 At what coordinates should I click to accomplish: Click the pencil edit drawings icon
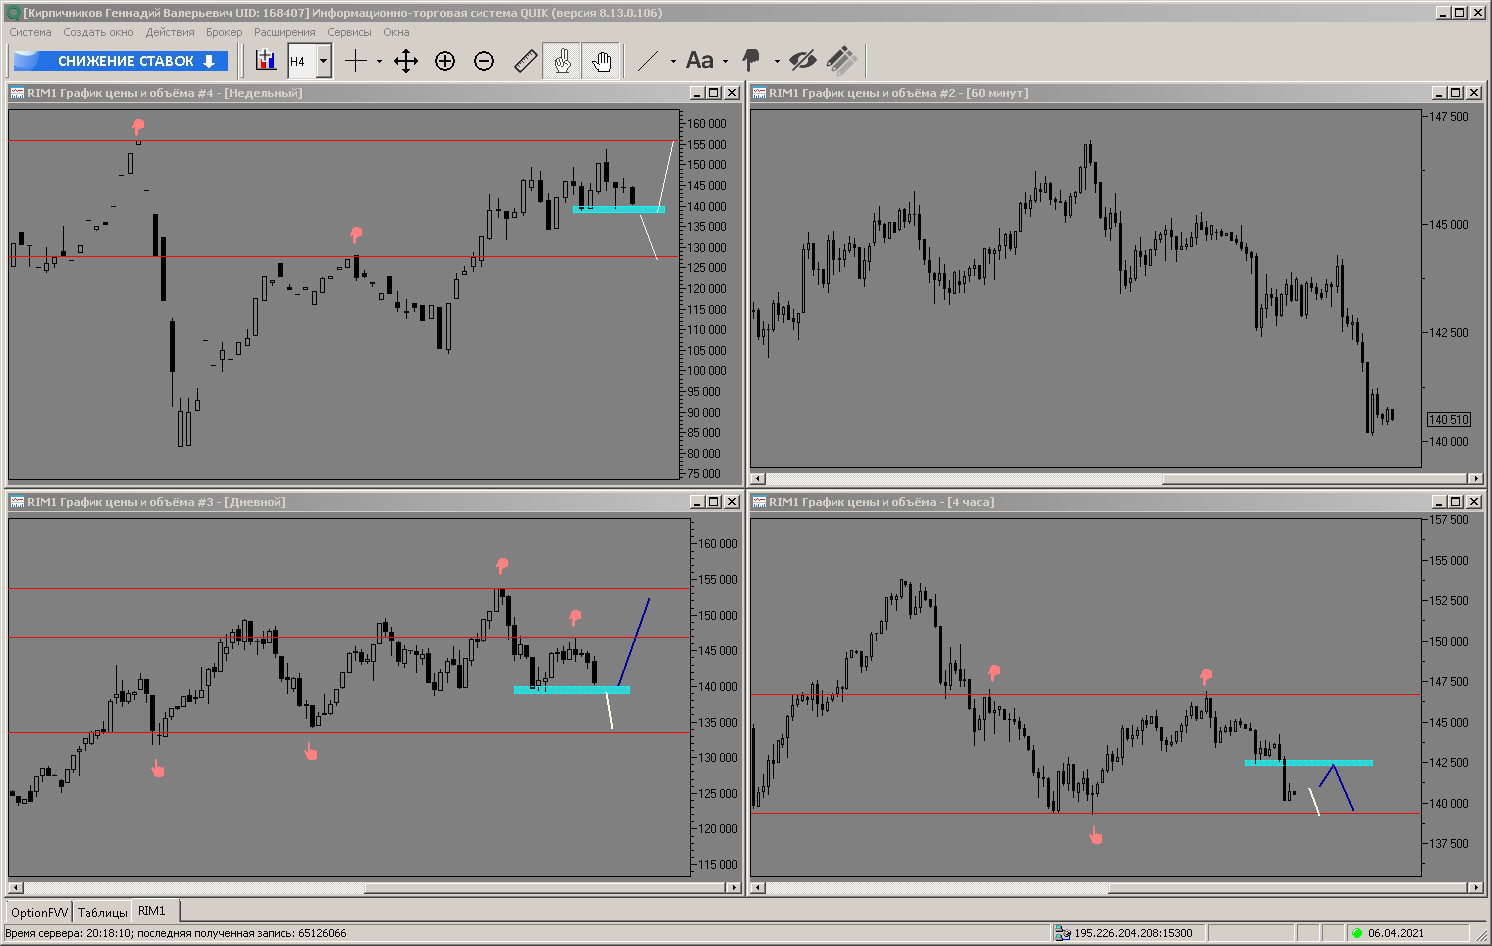[x=842, y=61]
